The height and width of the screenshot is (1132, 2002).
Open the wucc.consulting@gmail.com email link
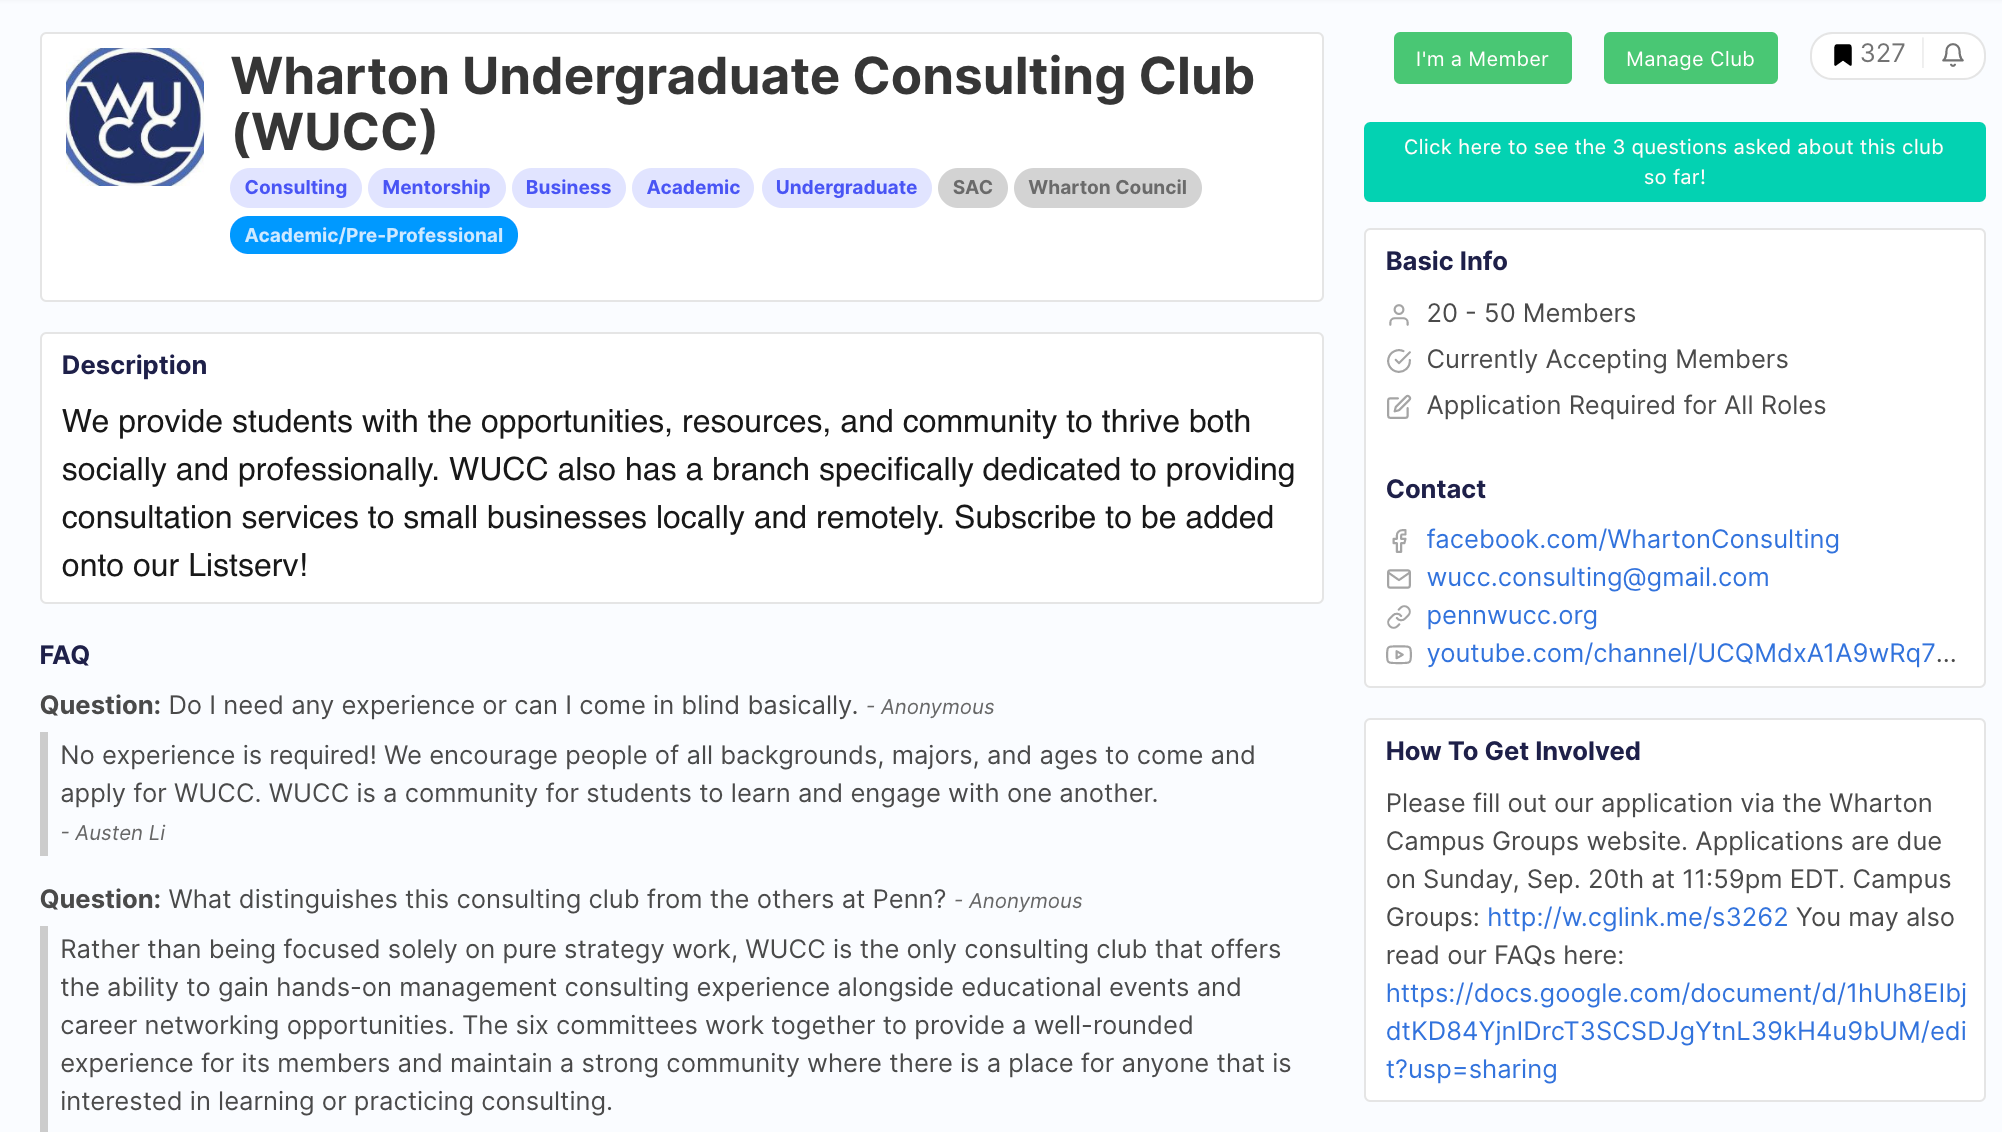click(x=1597, y=578)
